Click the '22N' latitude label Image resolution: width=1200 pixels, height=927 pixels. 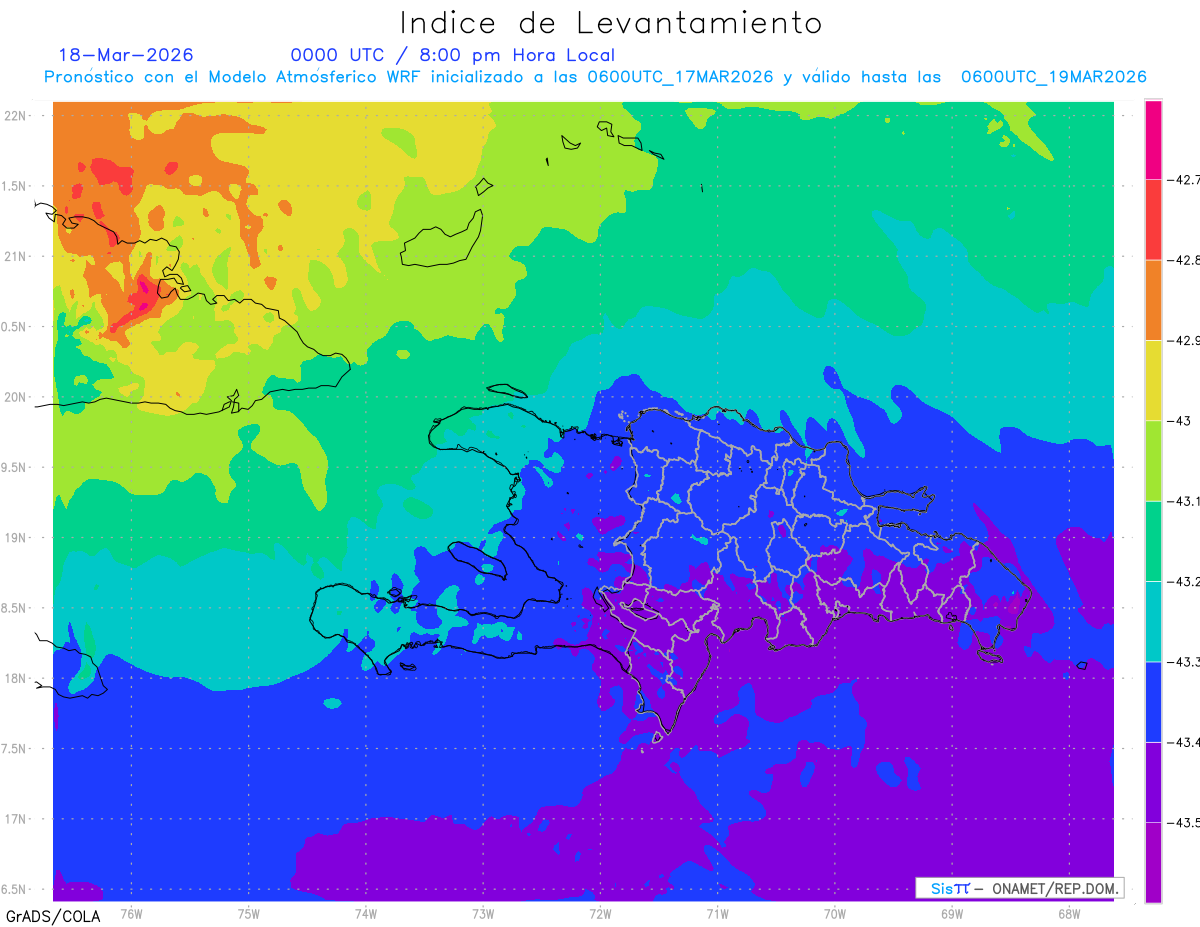pos(16,115)
